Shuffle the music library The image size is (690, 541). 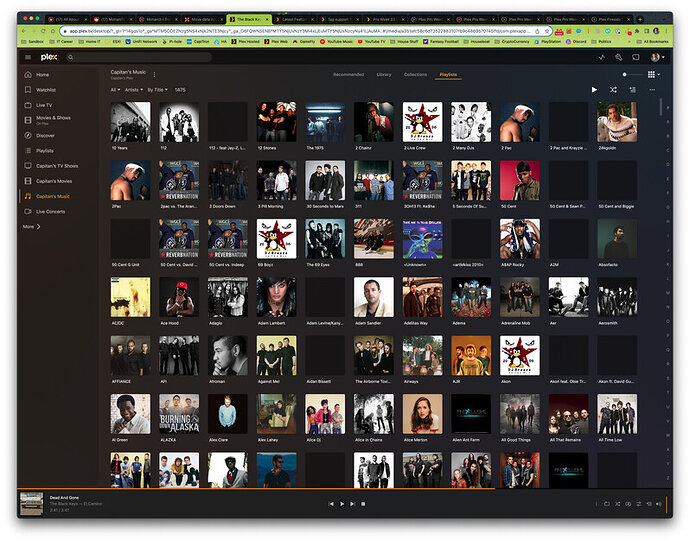[613, 90]
